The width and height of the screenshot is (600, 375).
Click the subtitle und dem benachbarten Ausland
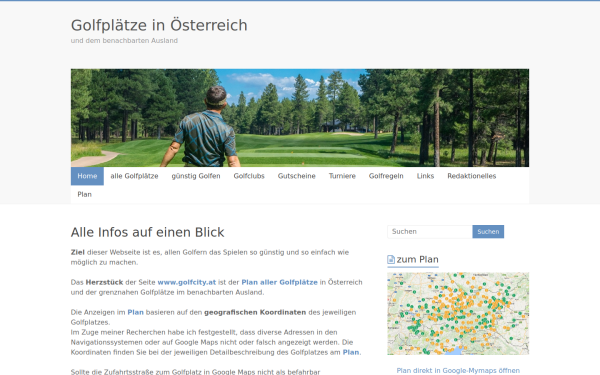coord(124,41)
